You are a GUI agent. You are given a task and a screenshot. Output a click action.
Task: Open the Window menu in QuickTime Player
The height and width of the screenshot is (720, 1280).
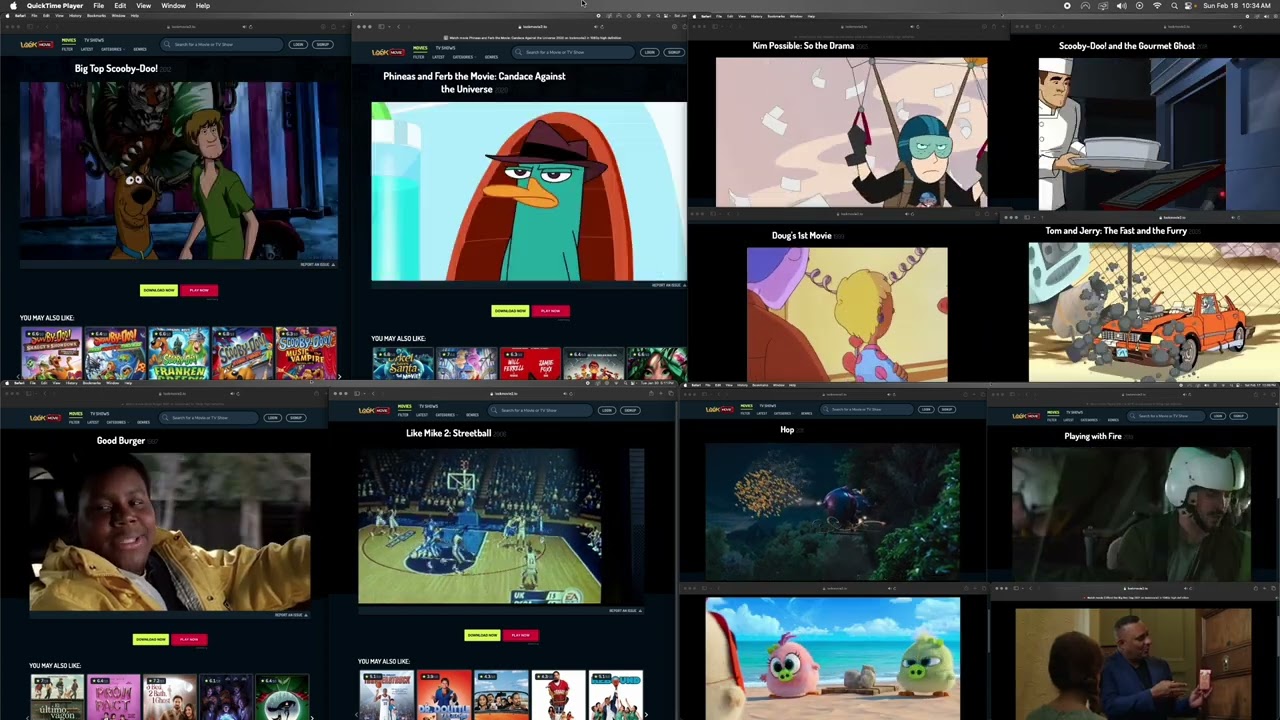click(x=173, y=6)
